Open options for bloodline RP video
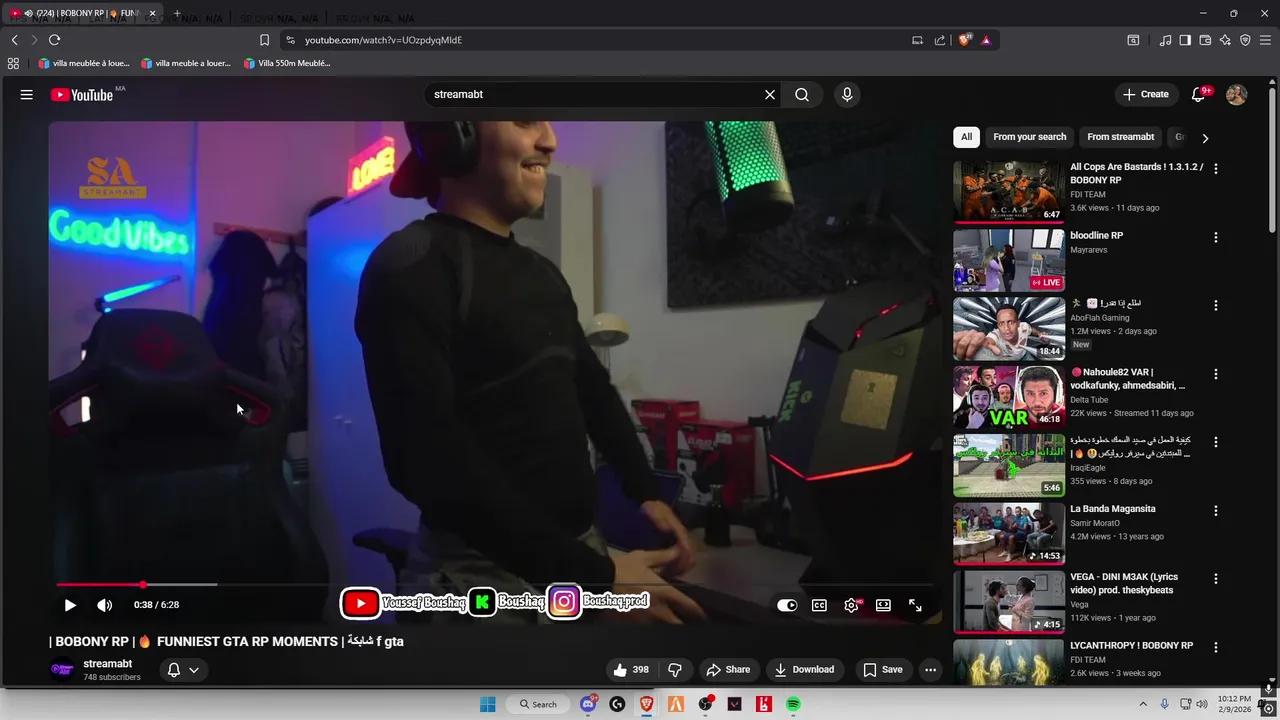This screenshot has width=1280, height=720. [1216, 238]
